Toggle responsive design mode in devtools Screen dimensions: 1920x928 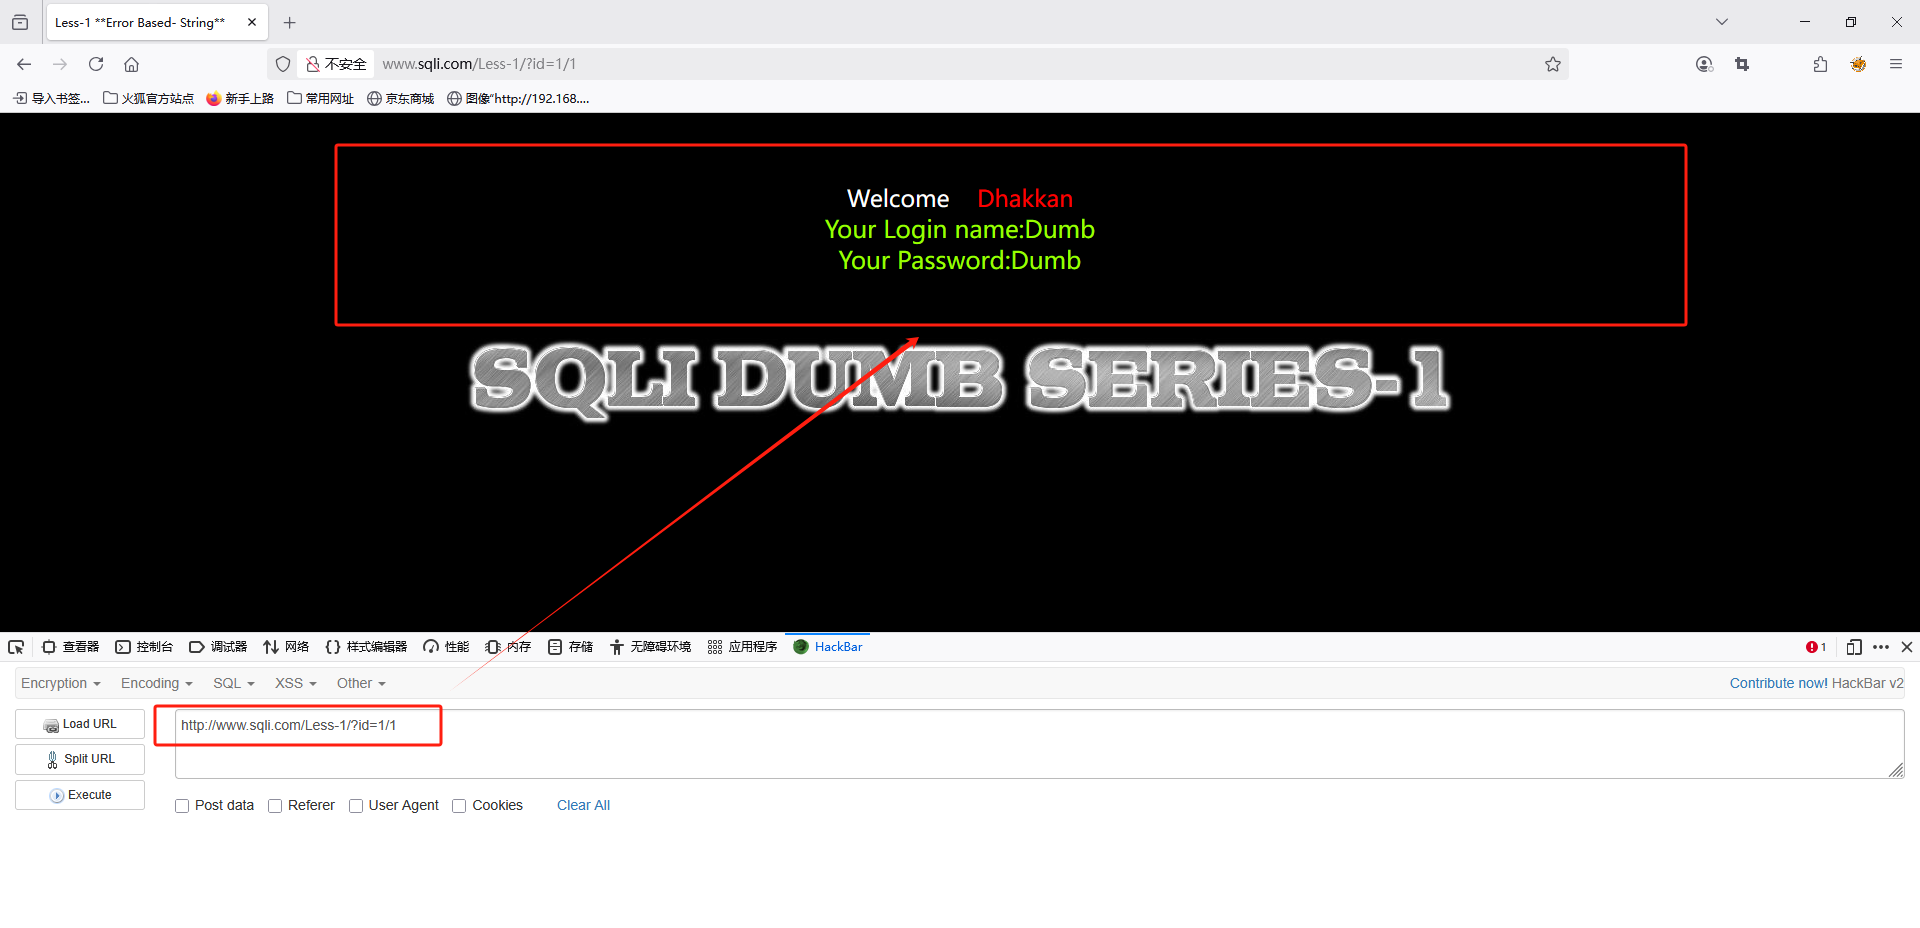tap(1854, 647)
